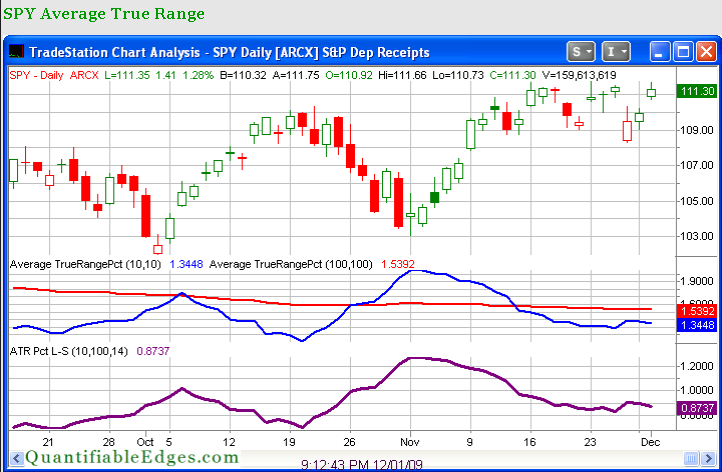Click the left scroll arrow at chart bottom
Viewport: 722px width, 472px height.
click(17, 458)
